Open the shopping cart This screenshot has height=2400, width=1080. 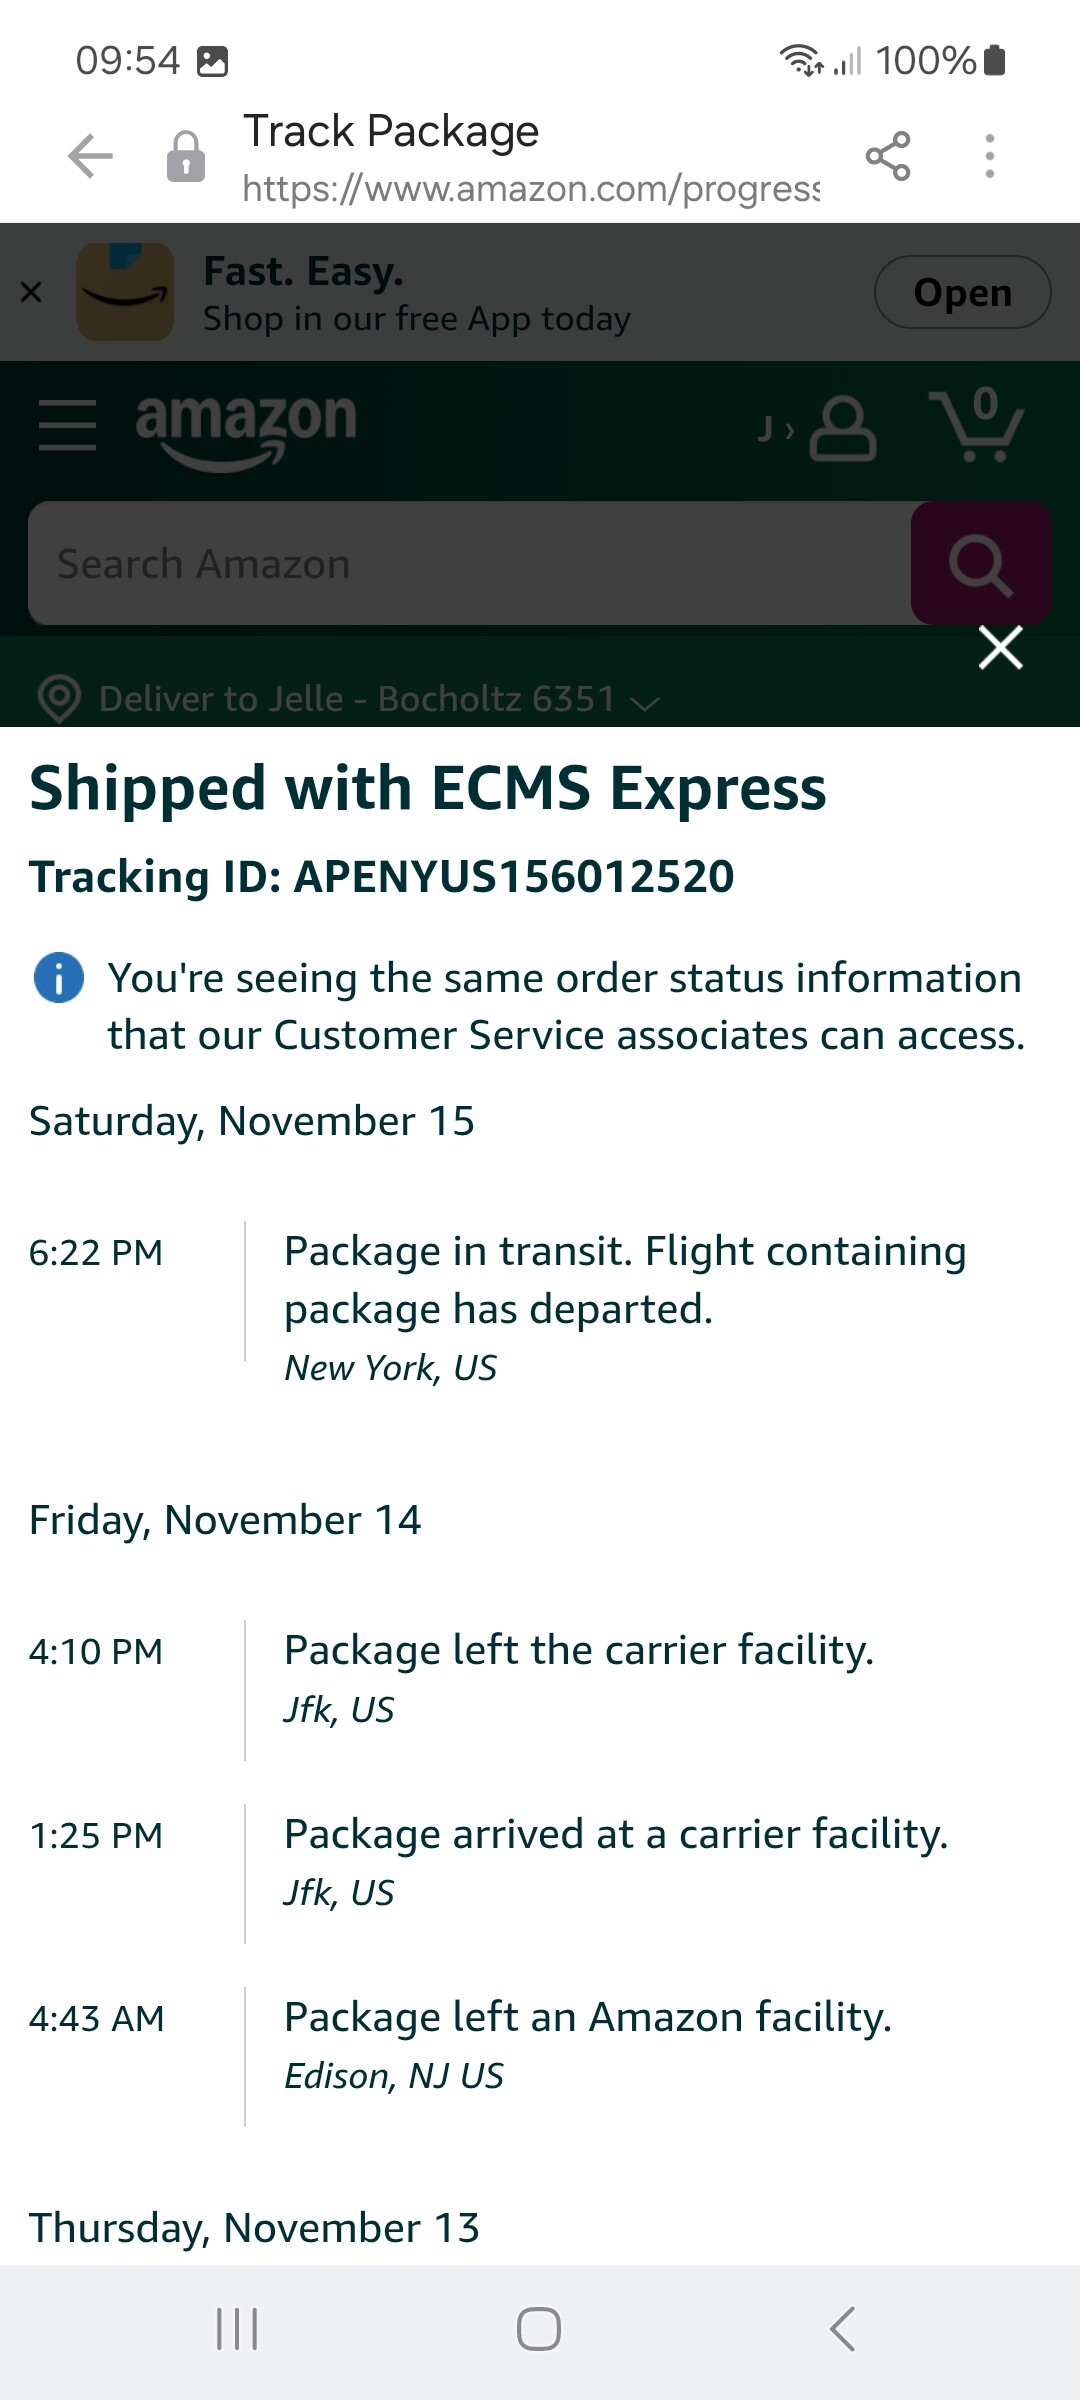click(977, 426)
